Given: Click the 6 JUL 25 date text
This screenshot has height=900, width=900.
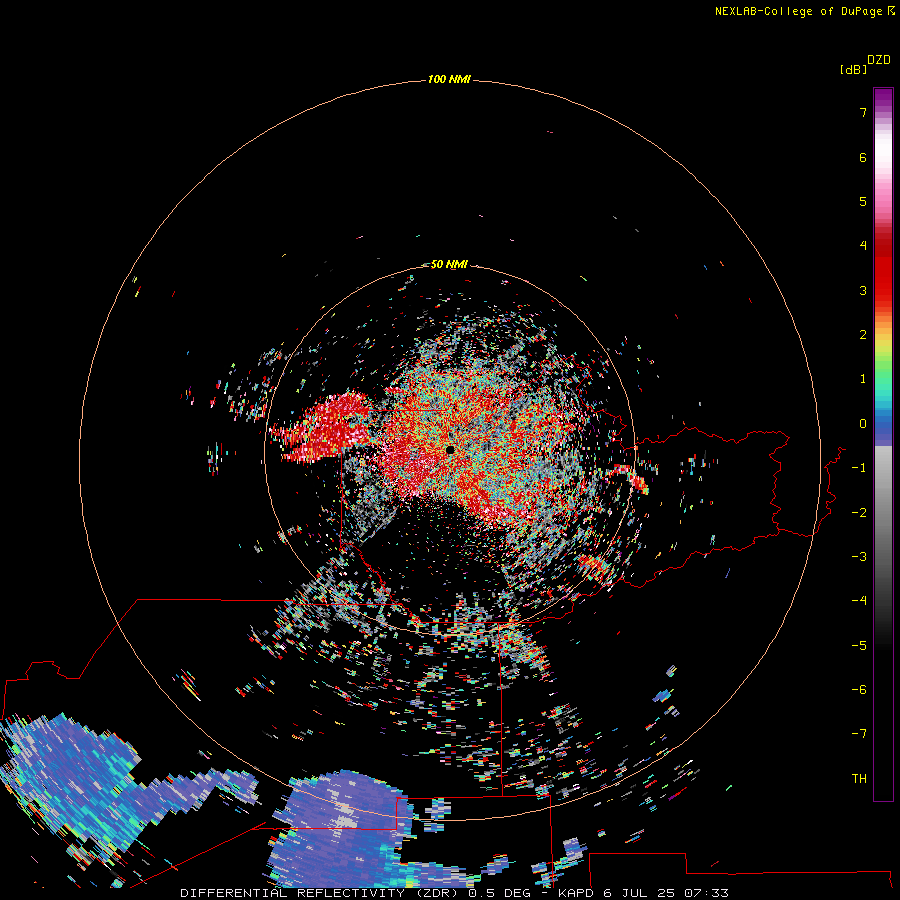Looking at the screenshot, I should 641,893.
